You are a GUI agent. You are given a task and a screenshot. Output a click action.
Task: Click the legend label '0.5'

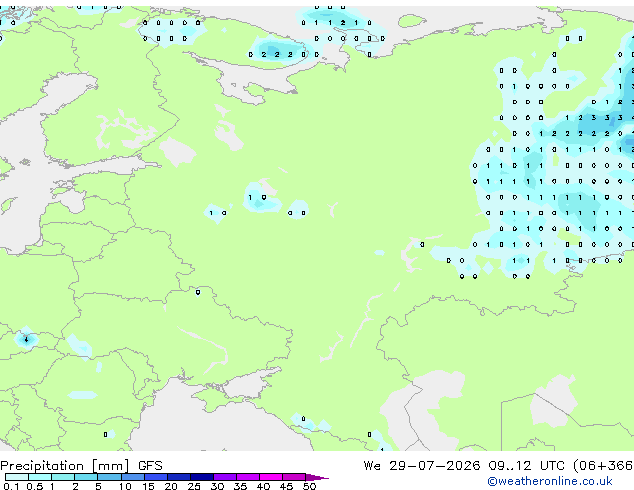click(35, 486)
